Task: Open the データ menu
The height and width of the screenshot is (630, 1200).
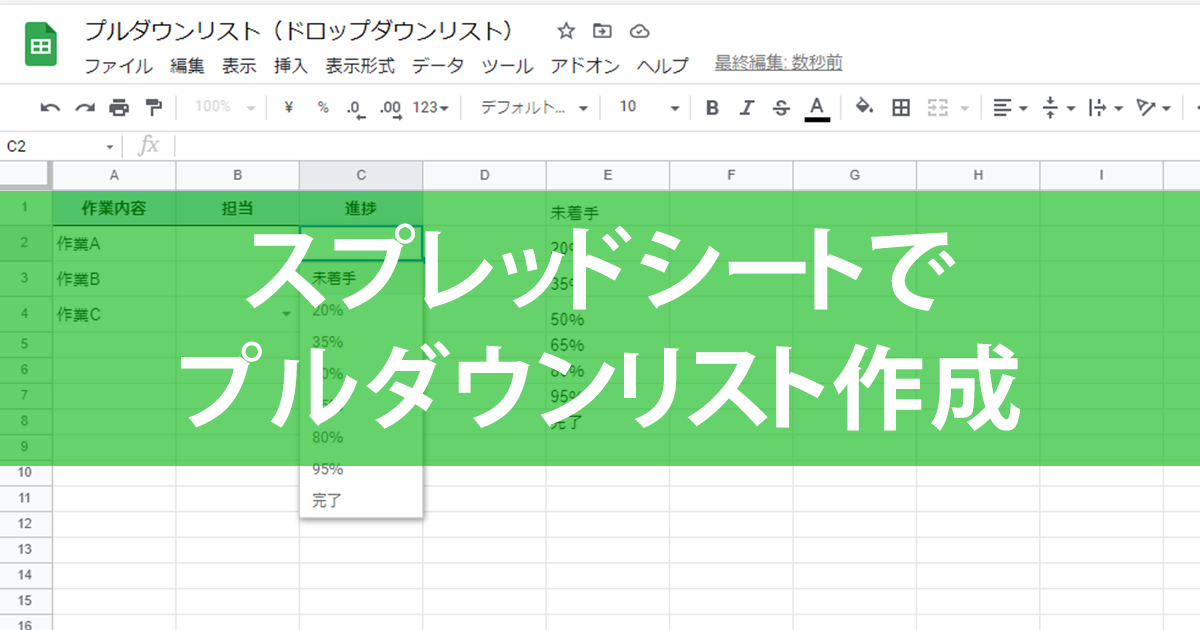Action: 438,66
